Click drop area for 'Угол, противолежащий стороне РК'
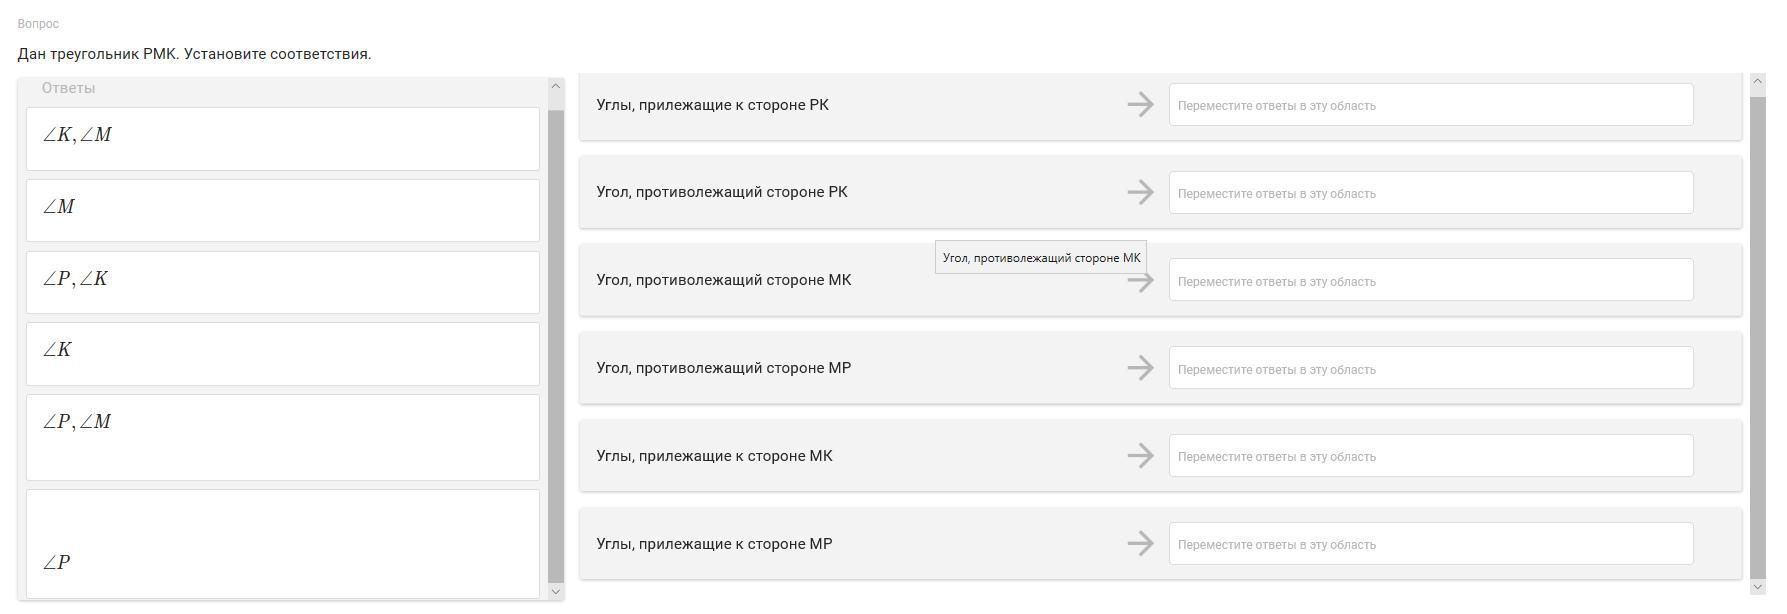Image resolution: width=1787 pixels, height=614 pixels. [1430, 192]
